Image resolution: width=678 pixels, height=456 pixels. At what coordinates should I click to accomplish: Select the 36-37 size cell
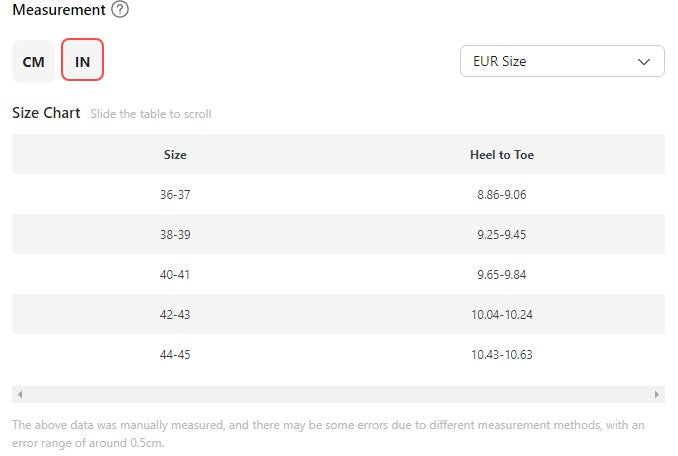[175, 195]
